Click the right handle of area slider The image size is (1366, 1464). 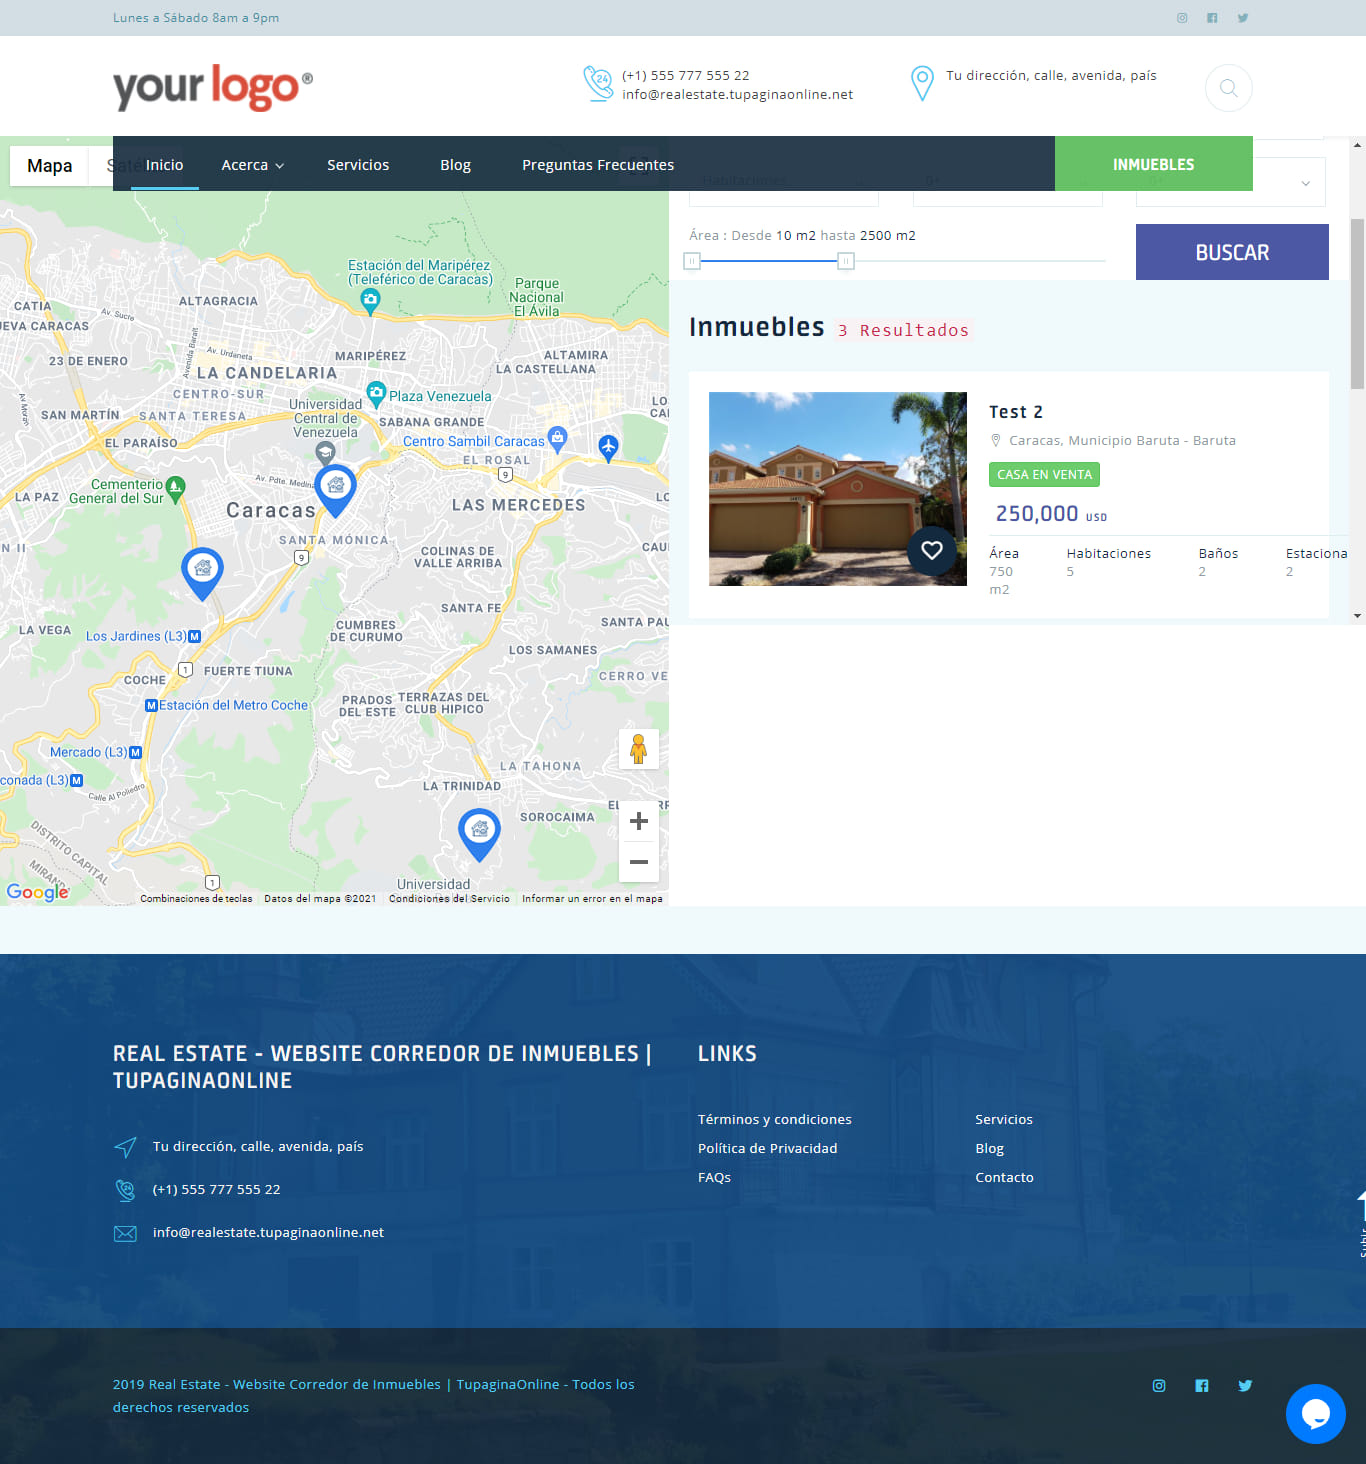(x=846, y=261)
